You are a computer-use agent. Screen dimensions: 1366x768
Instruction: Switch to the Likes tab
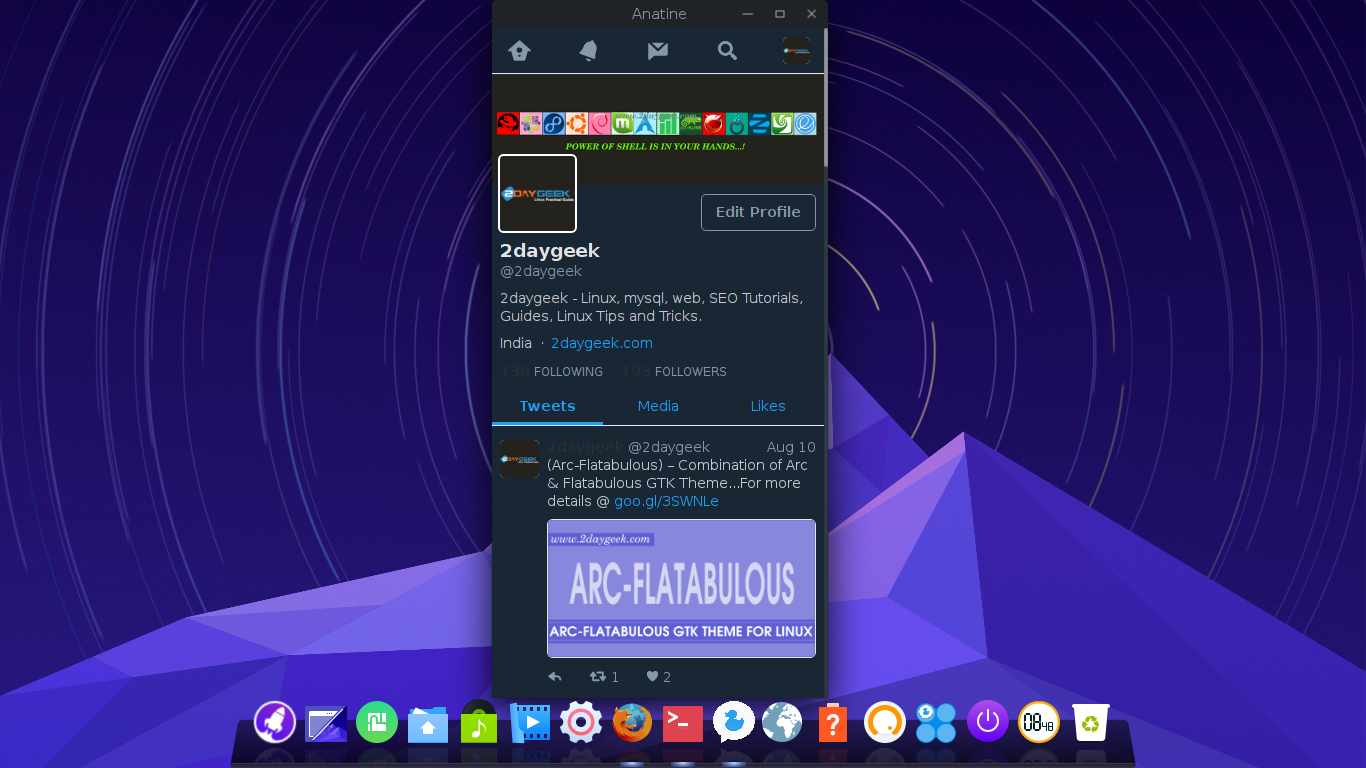[768, 406]
